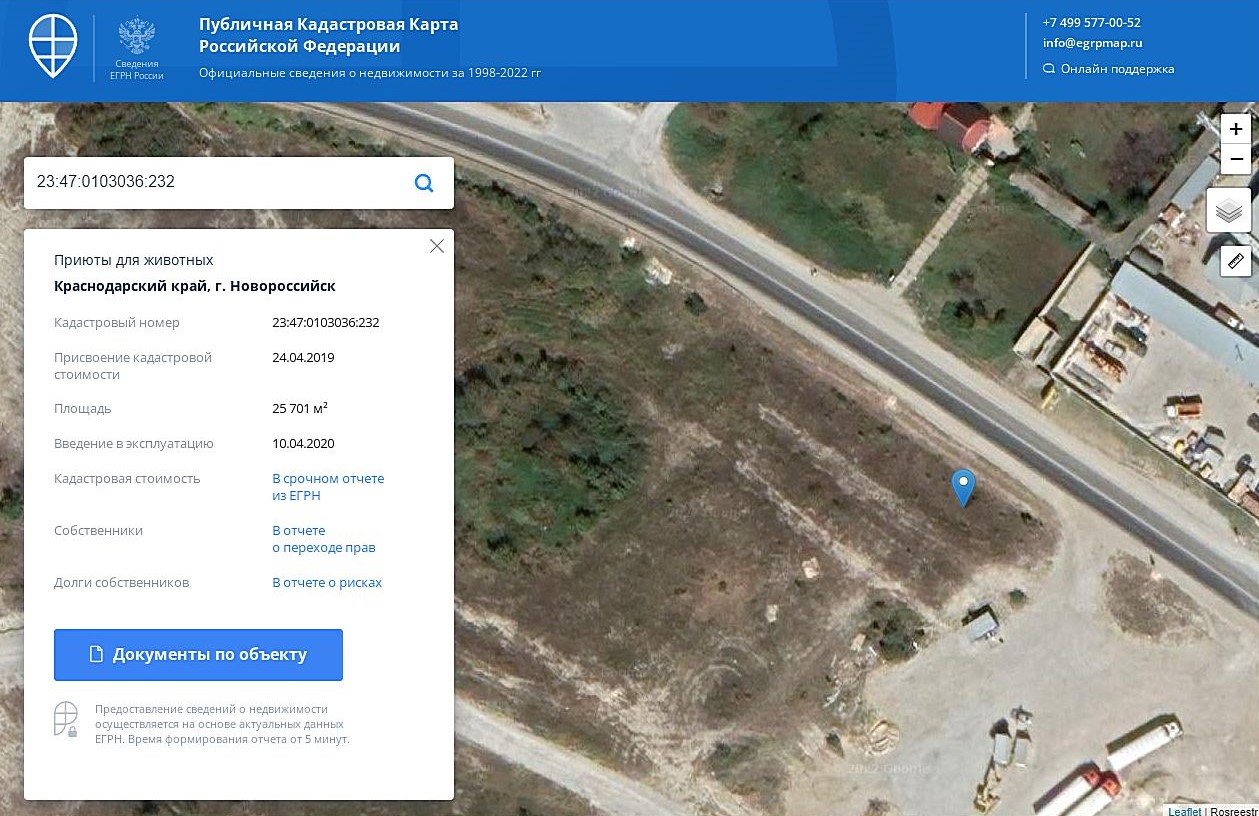This screenshot has width=1259, height=816.
Task: Click the magnifier search icon
Action: pos(424,183)
